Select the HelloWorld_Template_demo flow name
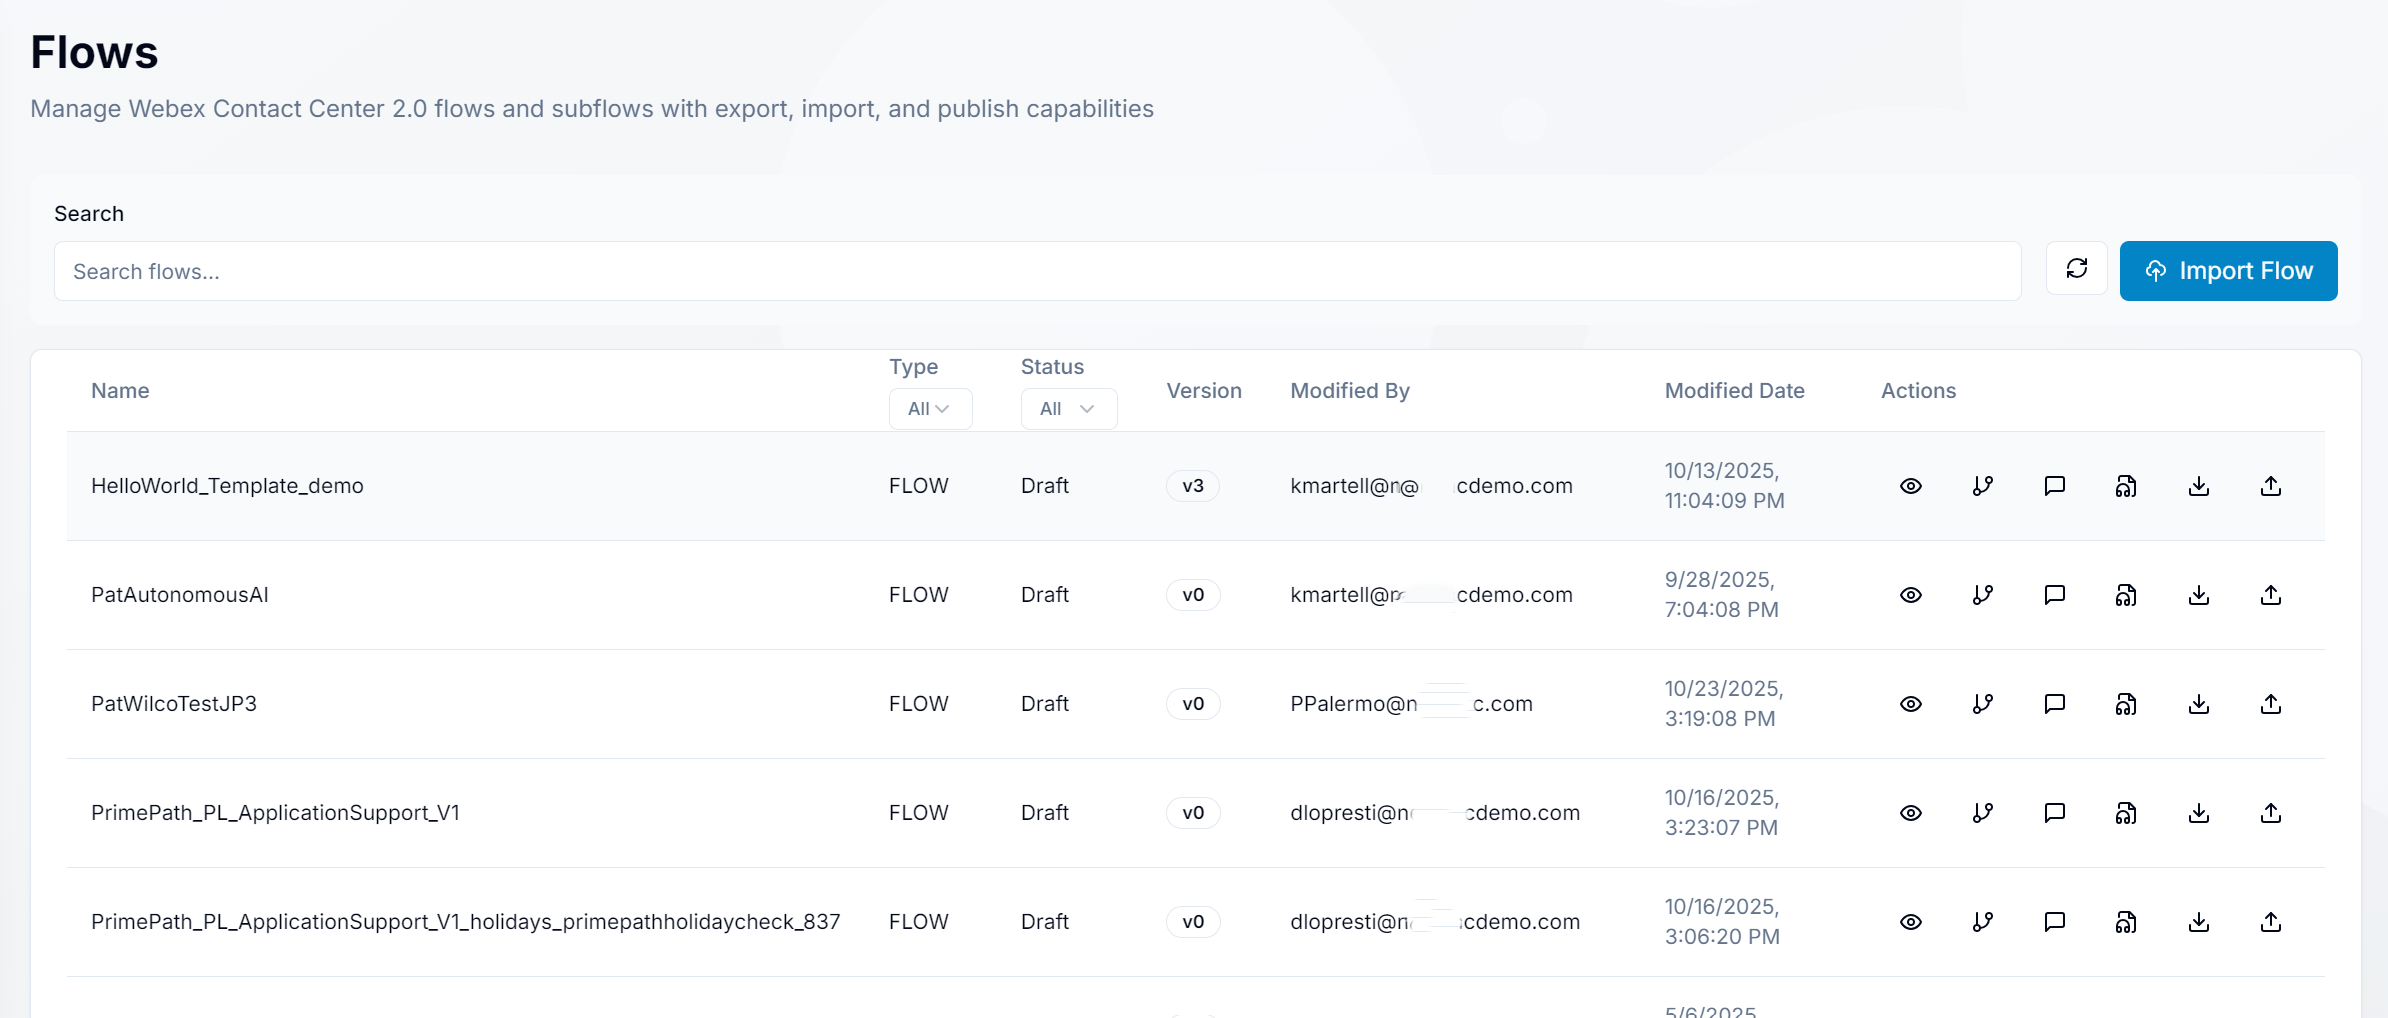This screenshot has height=1018, width=2388. coord(227,486)
